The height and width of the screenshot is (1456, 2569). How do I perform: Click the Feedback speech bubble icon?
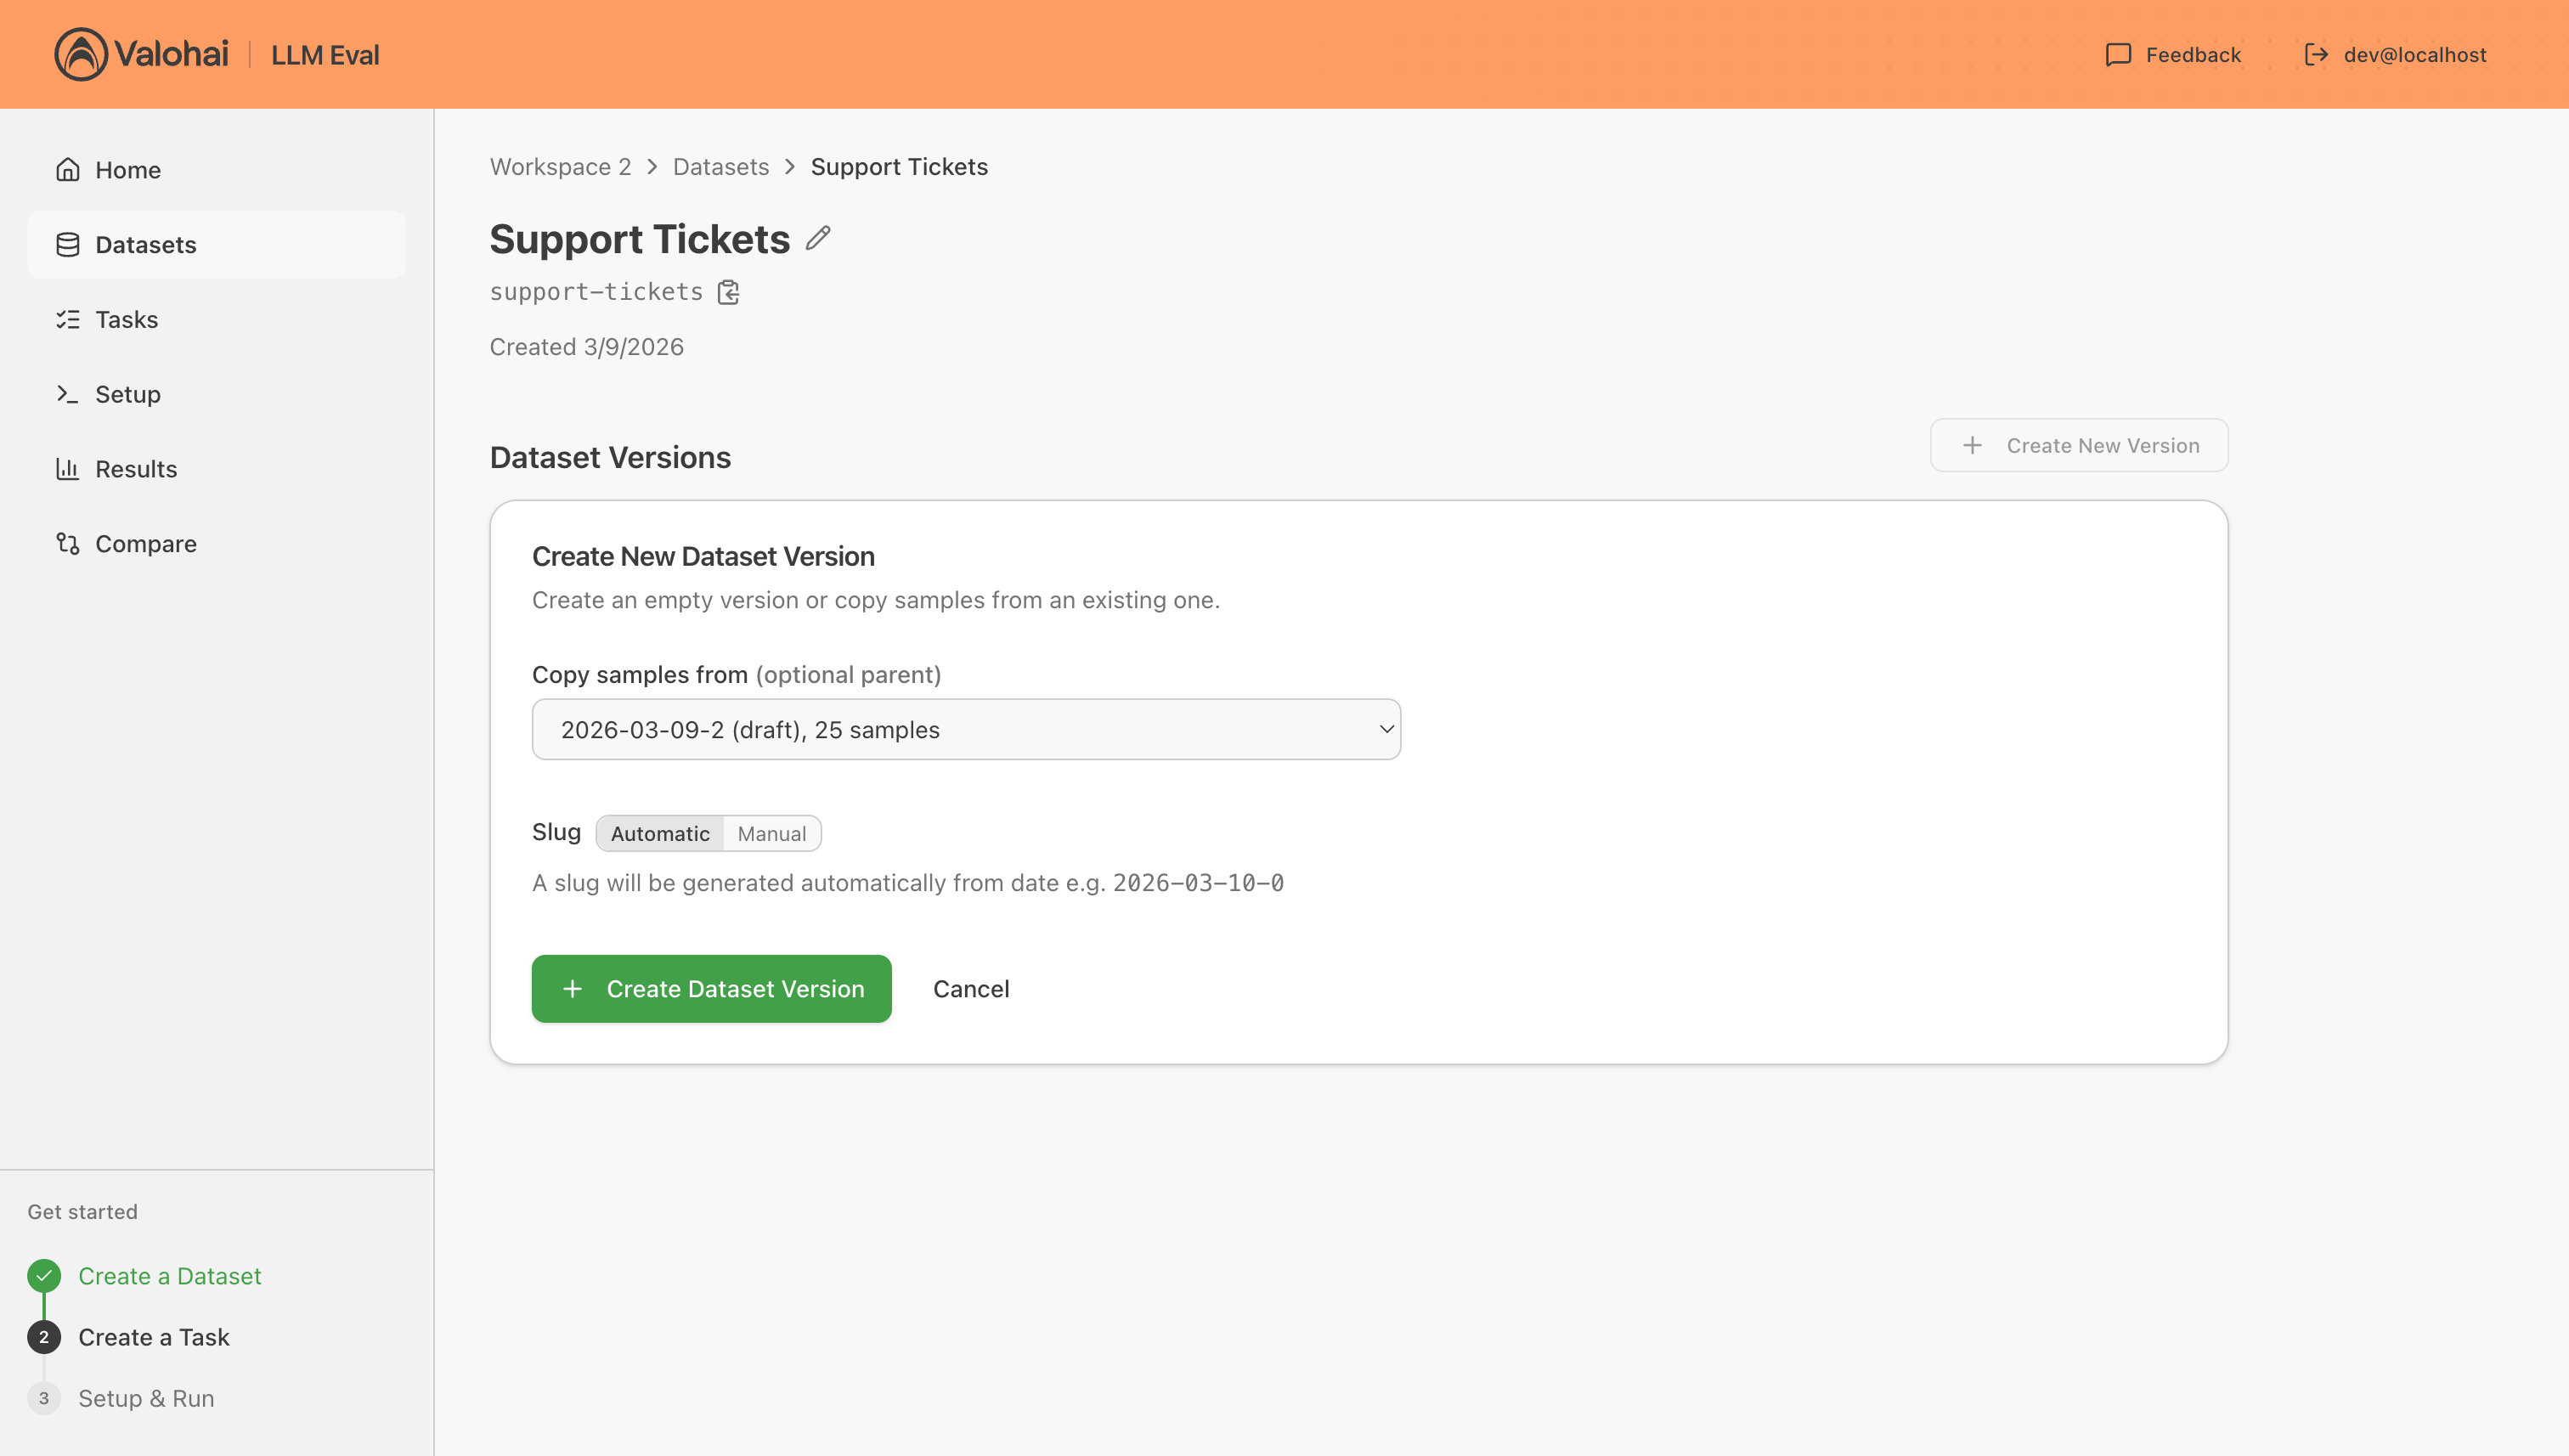pyautogui.click(x=2117, y=55)
